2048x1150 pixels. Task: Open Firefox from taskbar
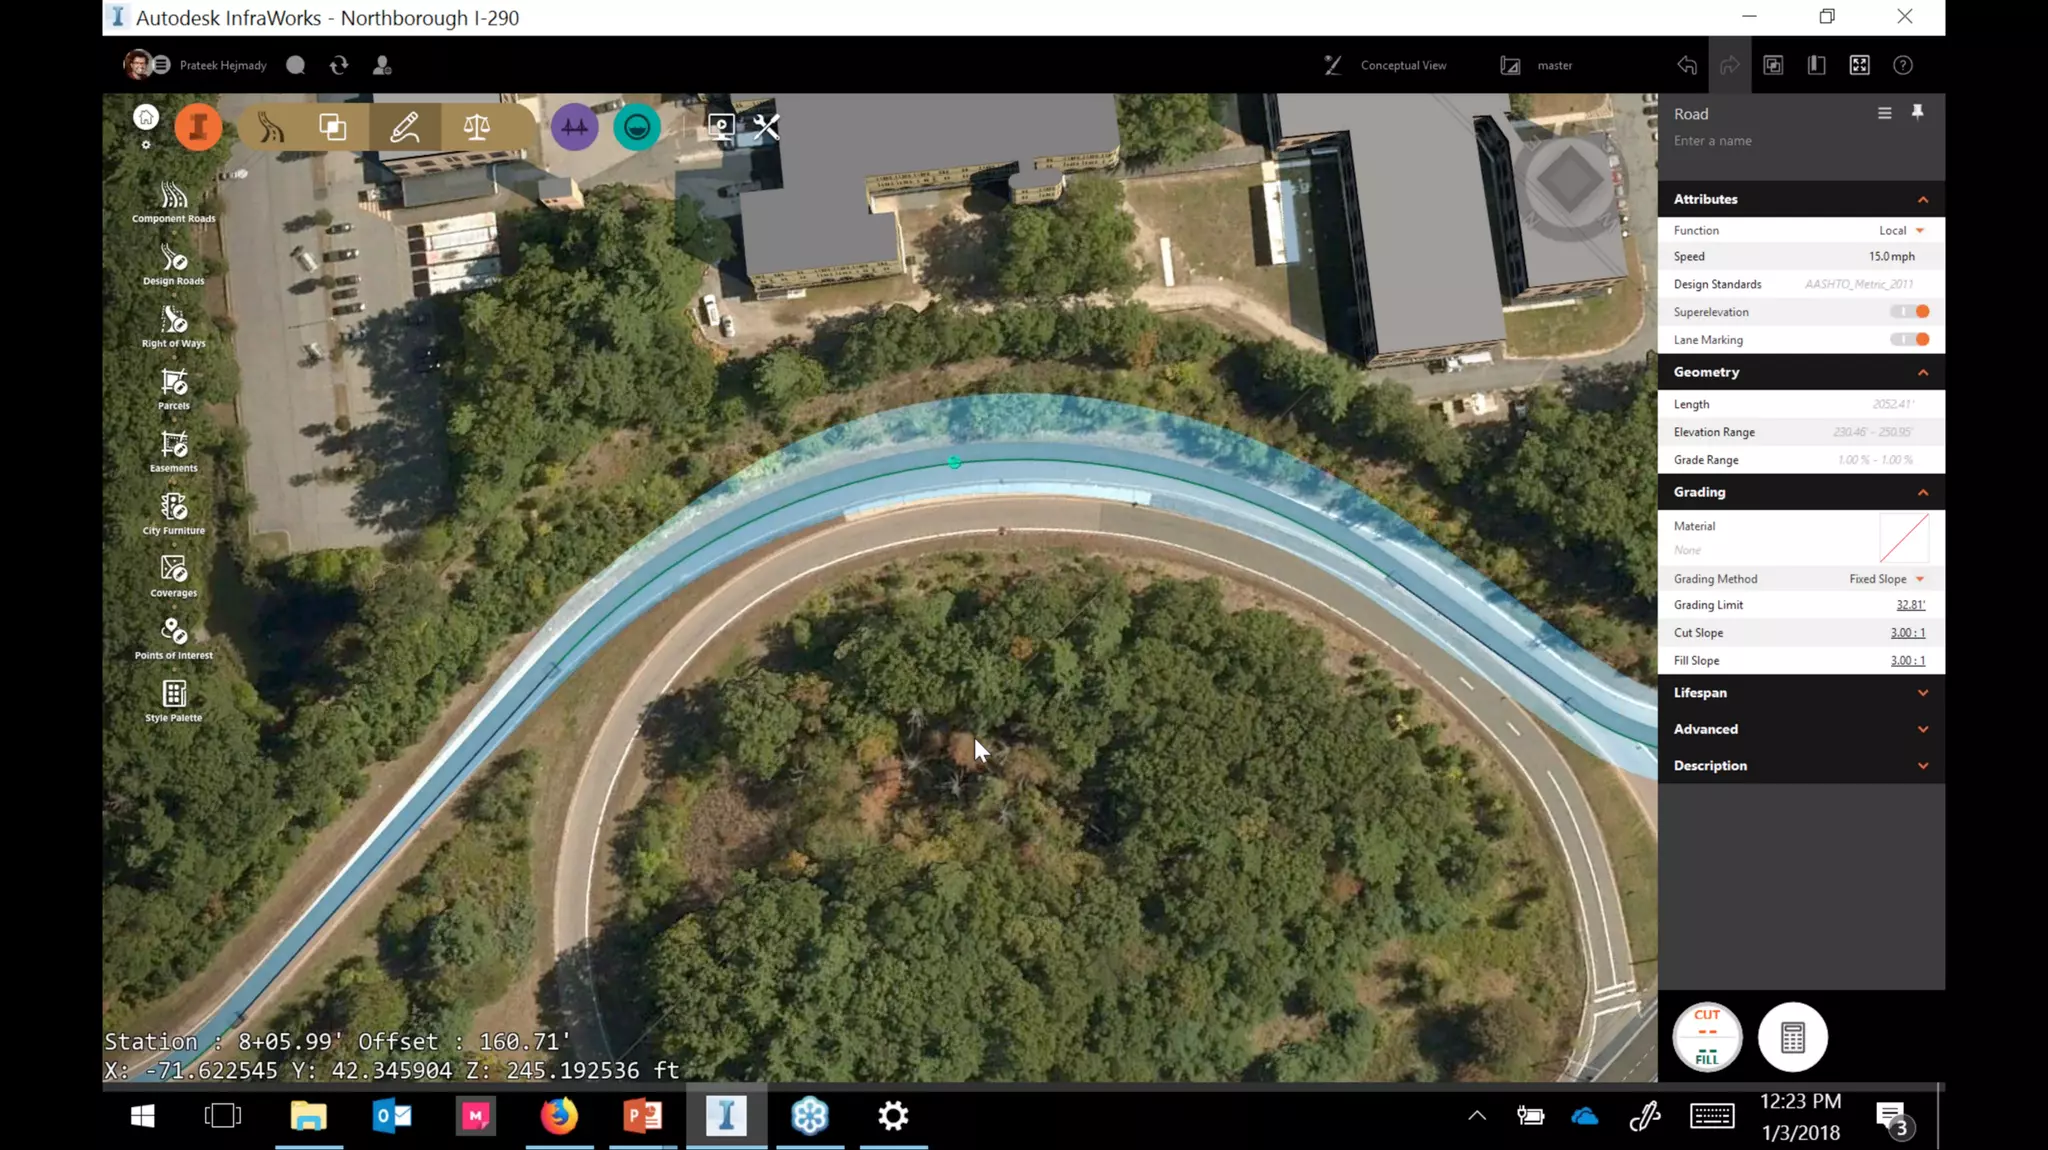tap(559, 1116)
